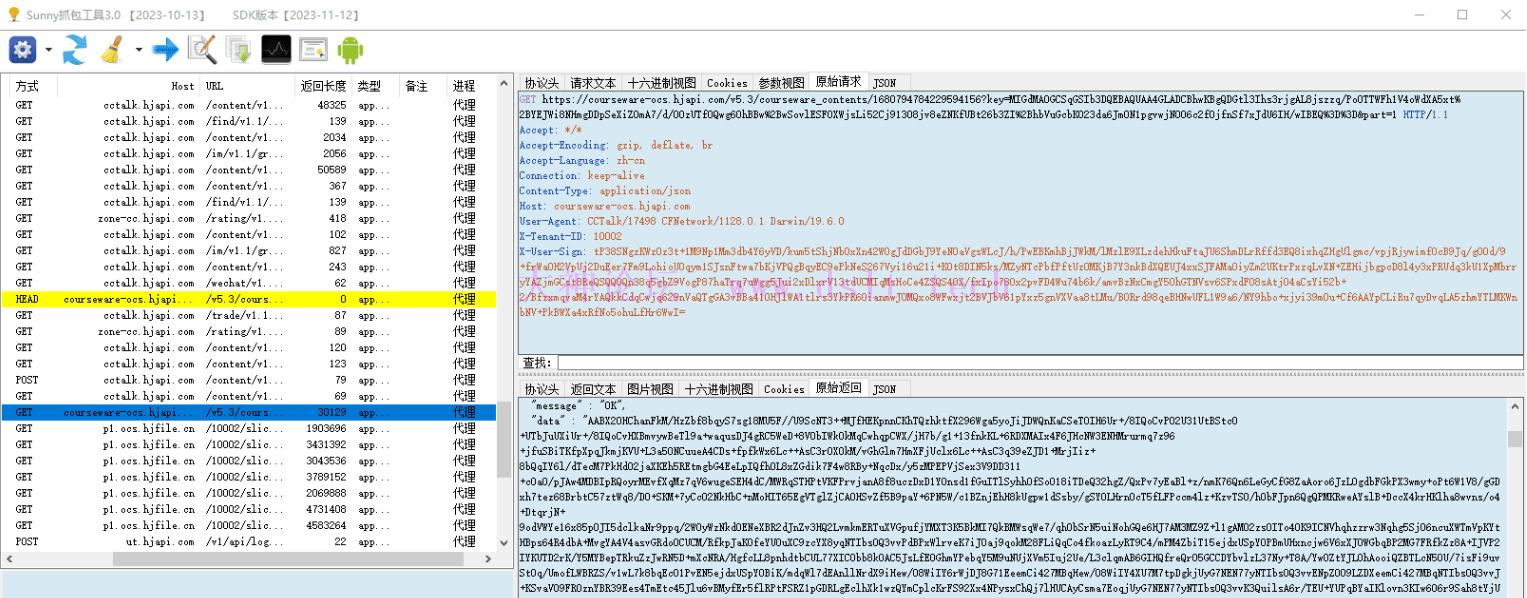Switch to the 请求文本 tab

pos(593,83)
